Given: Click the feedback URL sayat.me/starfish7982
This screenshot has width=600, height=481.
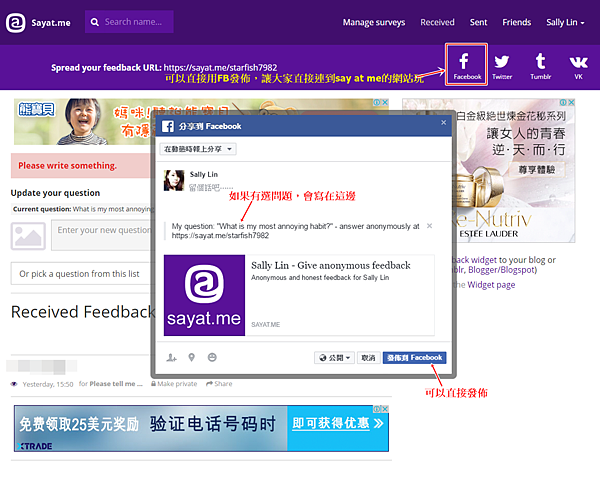Looking at the screenshot, I should [220, 67].
